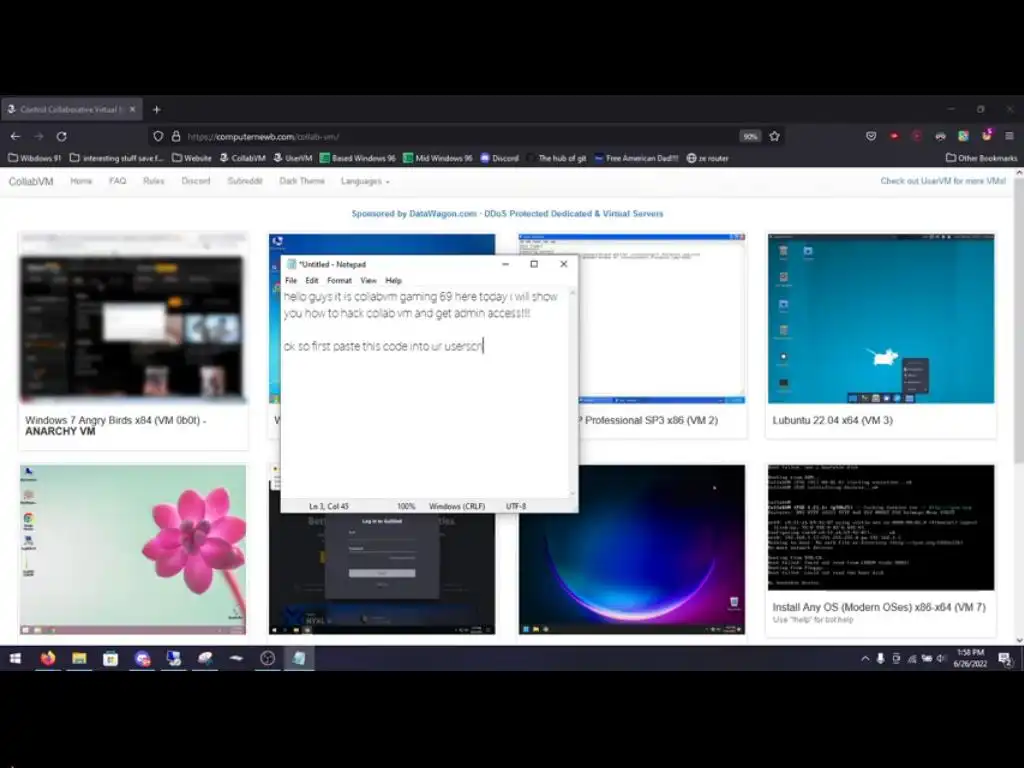Open the Notepad View menu
The image size is (1024, 768).
(x=368, y=280)
